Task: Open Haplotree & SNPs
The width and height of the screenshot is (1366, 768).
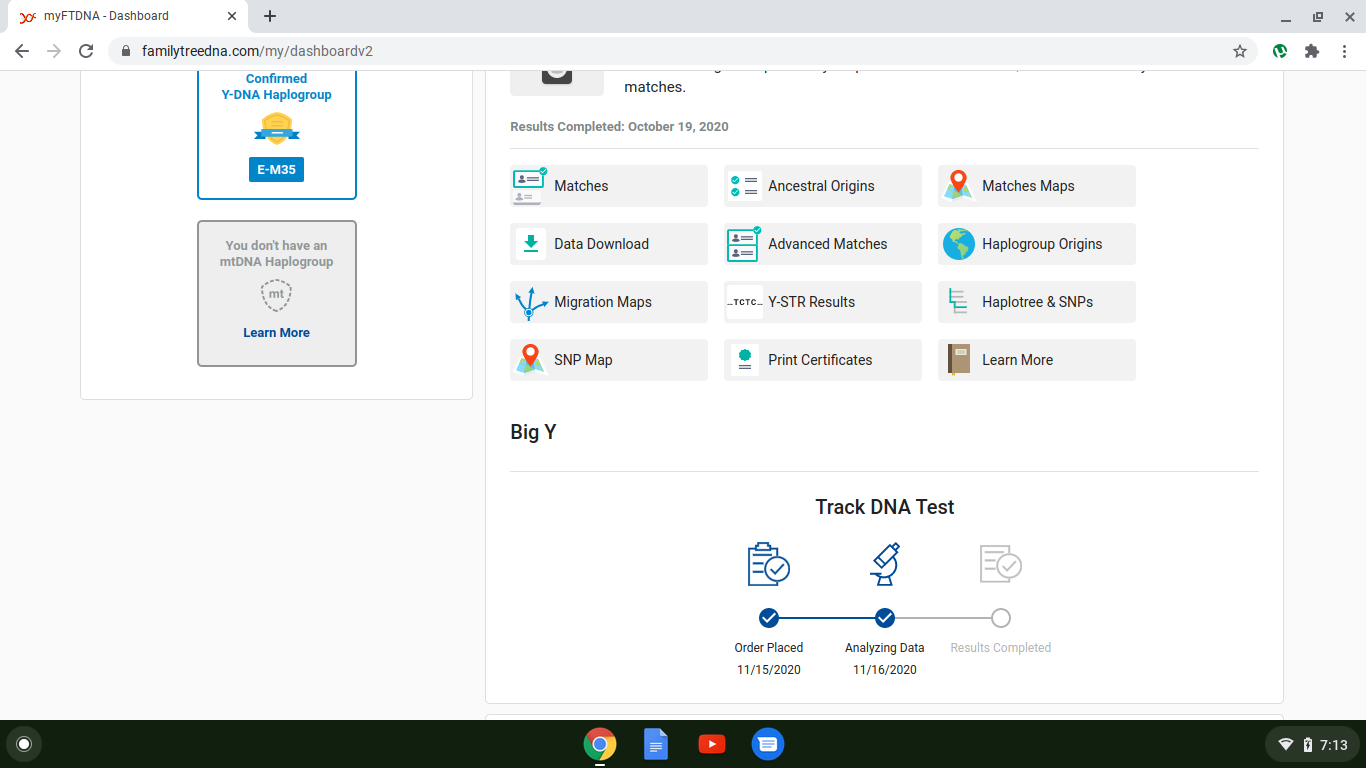Action: [1037, 302]
